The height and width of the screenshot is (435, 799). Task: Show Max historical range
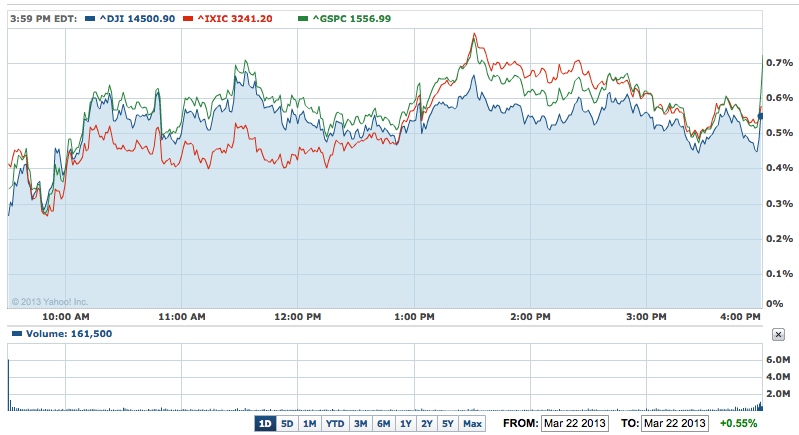coord(472,424)
